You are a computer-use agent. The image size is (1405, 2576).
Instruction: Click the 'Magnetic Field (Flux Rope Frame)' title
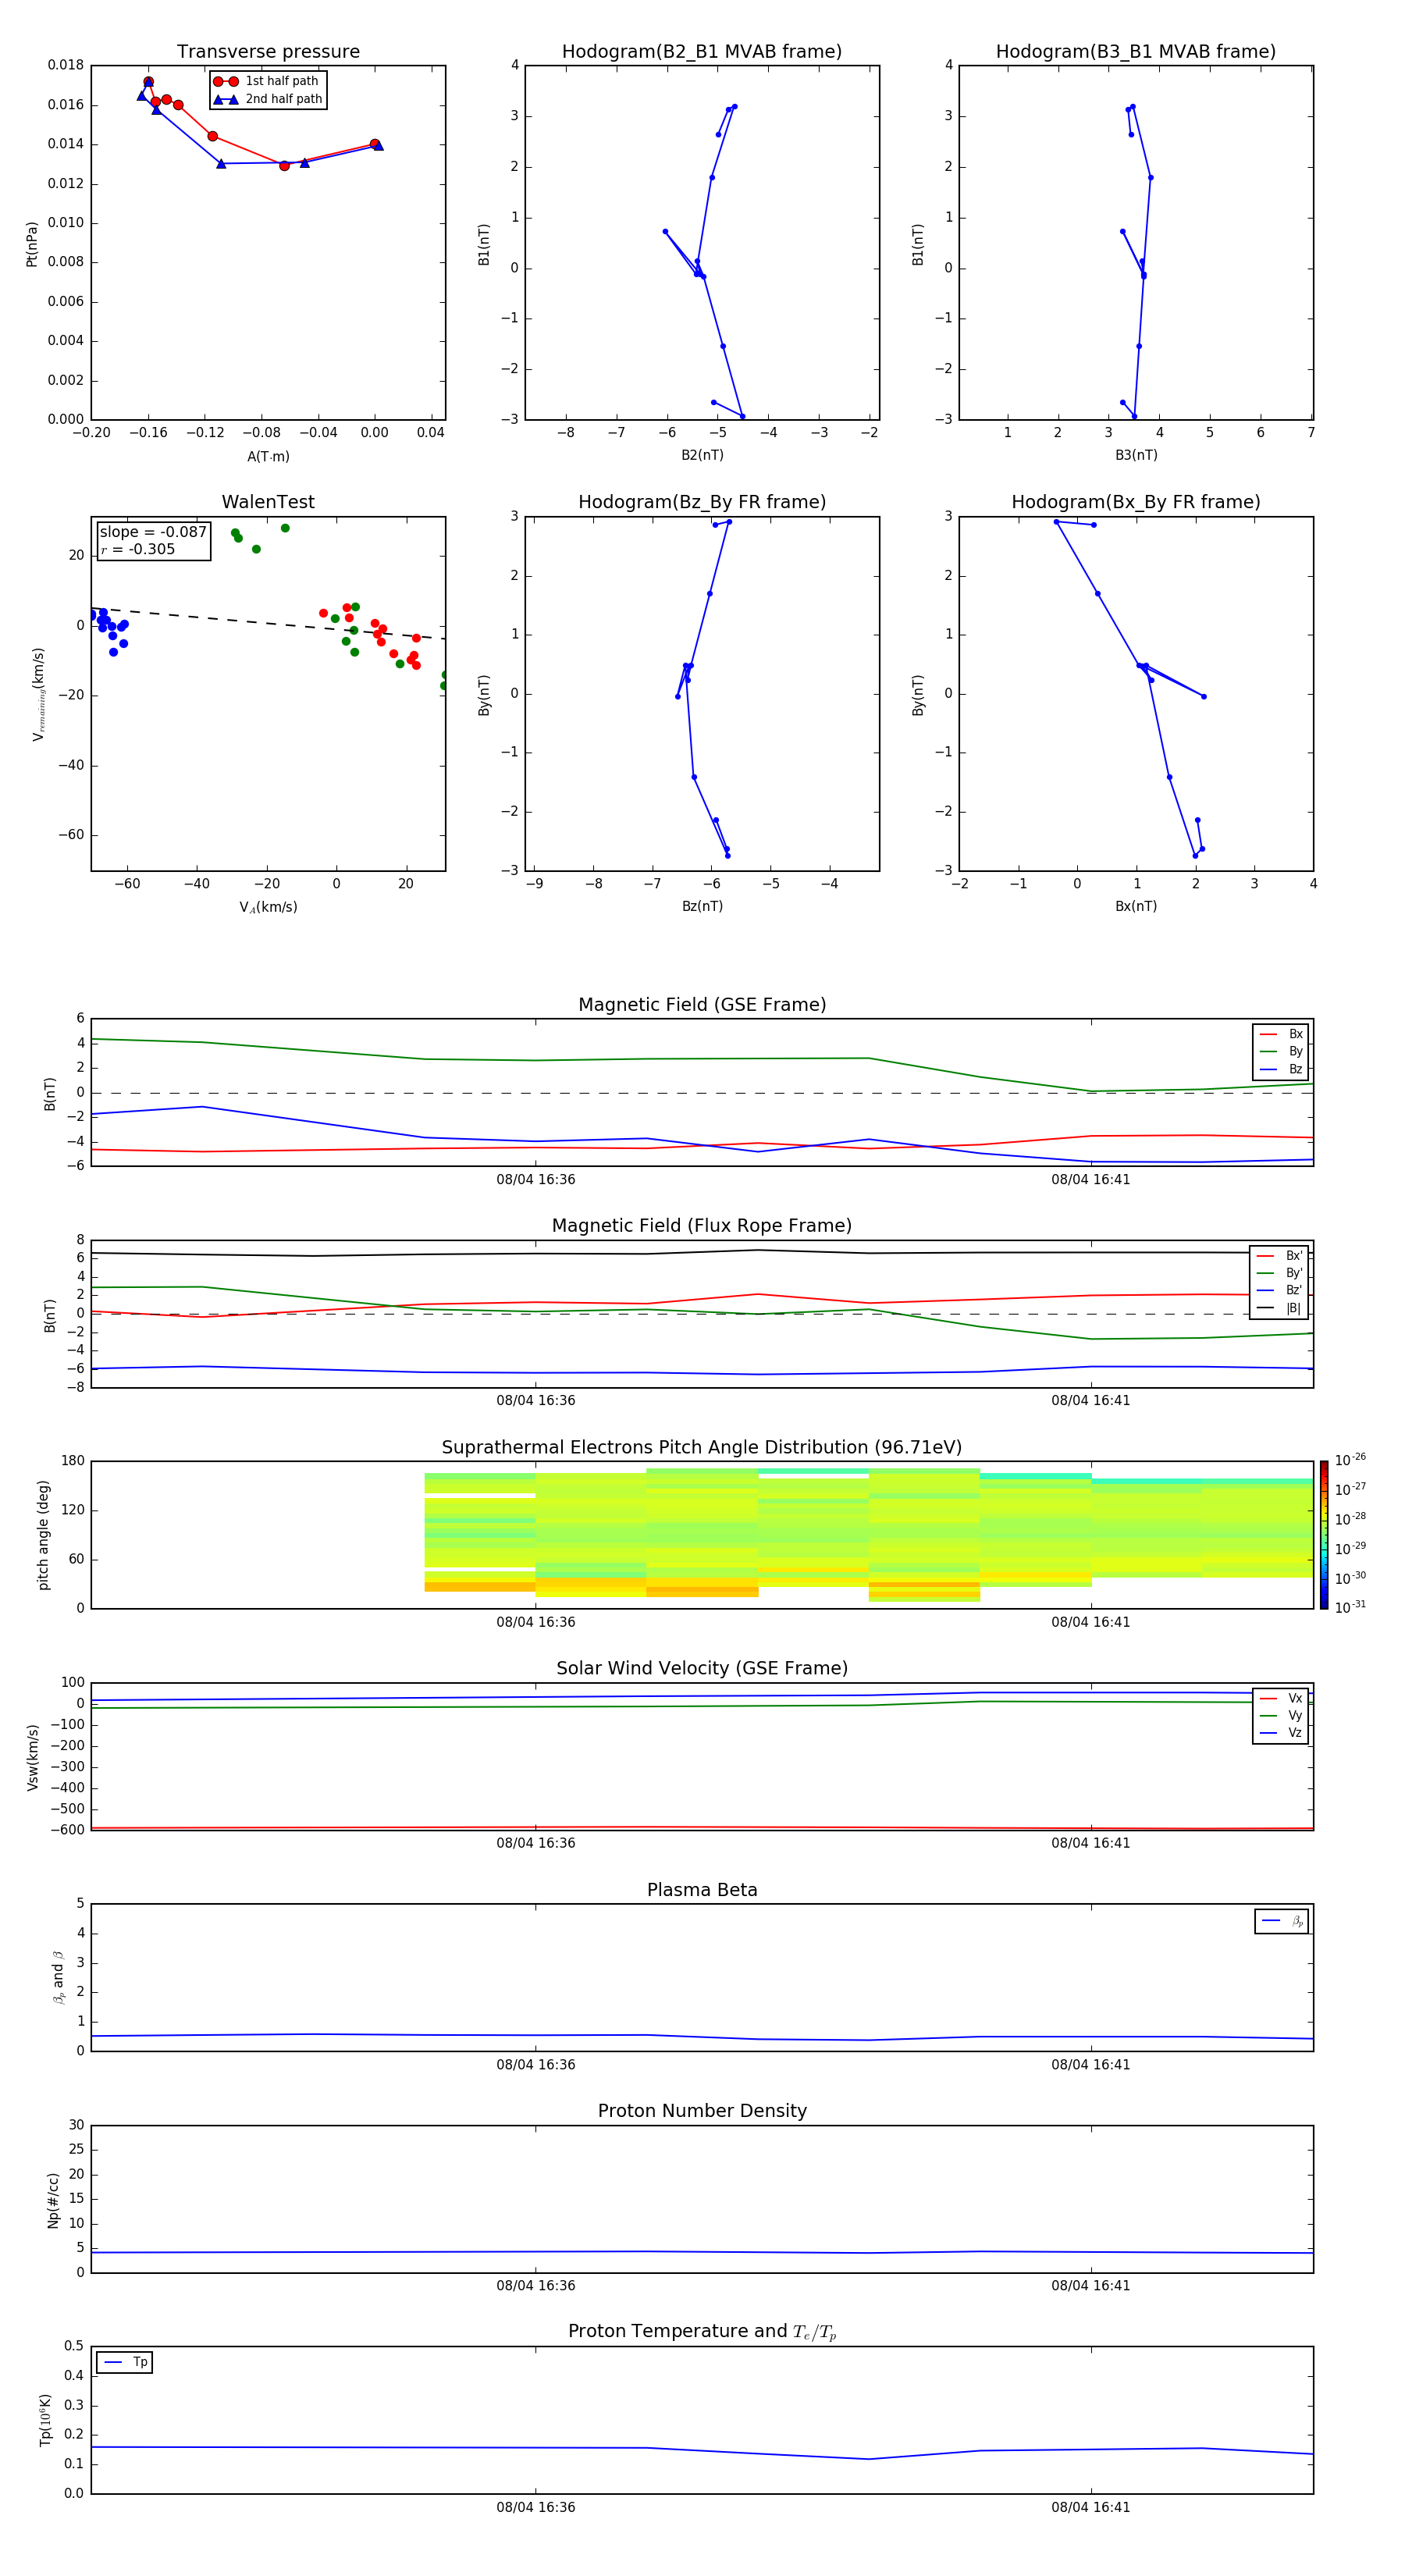click(702, 1226)
